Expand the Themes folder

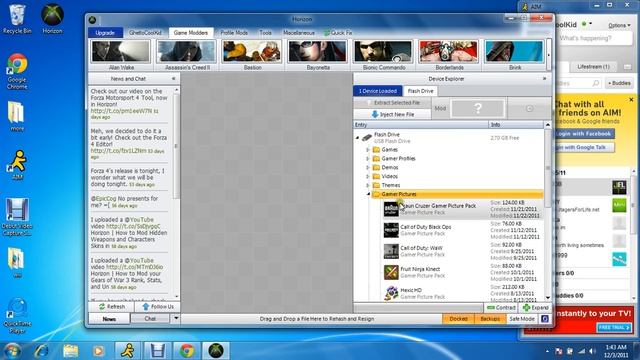click(368, 185)
